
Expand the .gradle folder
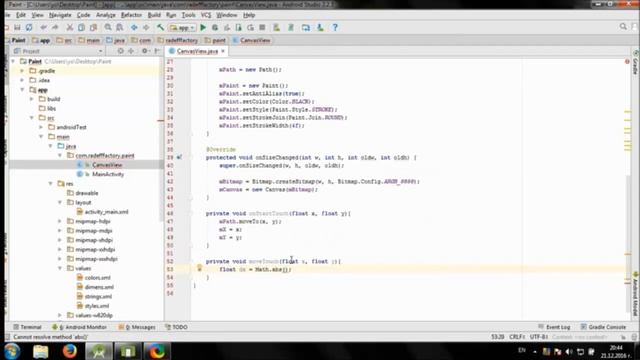click(22, 71)
